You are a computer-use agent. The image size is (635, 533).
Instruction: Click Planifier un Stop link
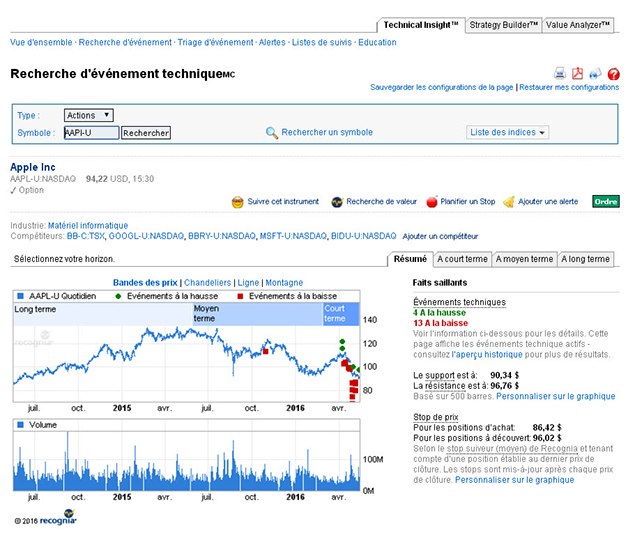468,202
